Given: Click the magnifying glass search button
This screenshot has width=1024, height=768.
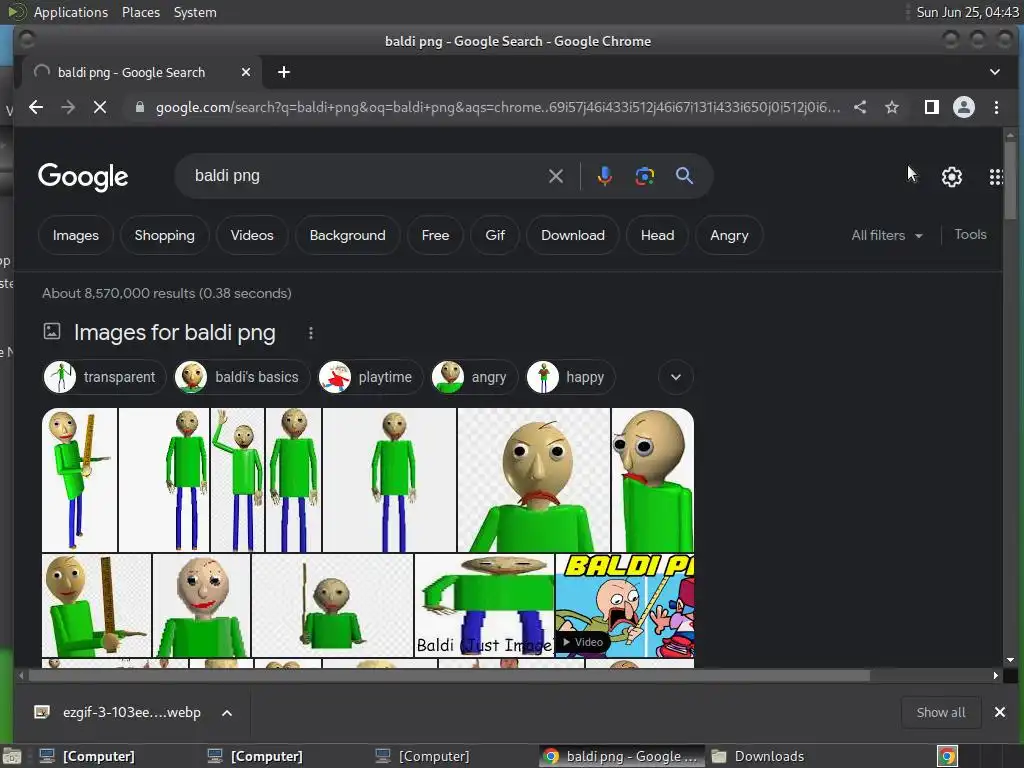Looking at the screenshot, I should pyautogui.click(x=684, y=176).
